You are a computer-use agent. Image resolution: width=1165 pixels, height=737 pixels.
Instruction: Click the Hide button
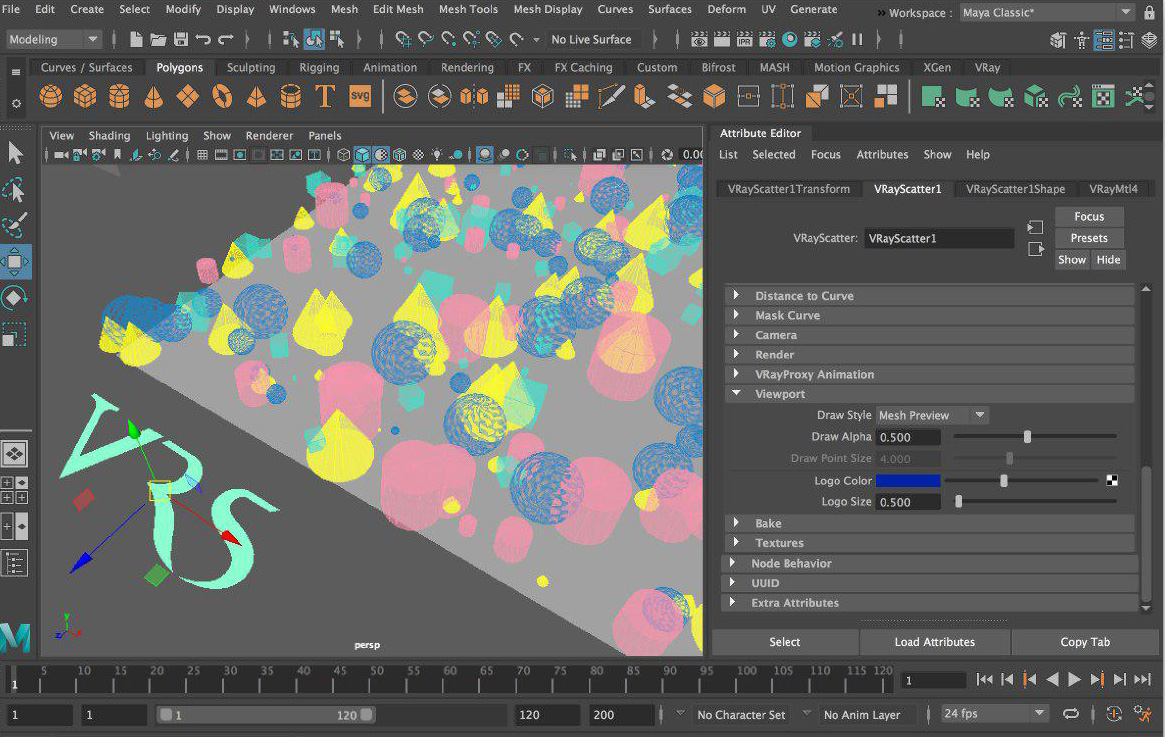pyautogui.click(x=1108, y=259)
